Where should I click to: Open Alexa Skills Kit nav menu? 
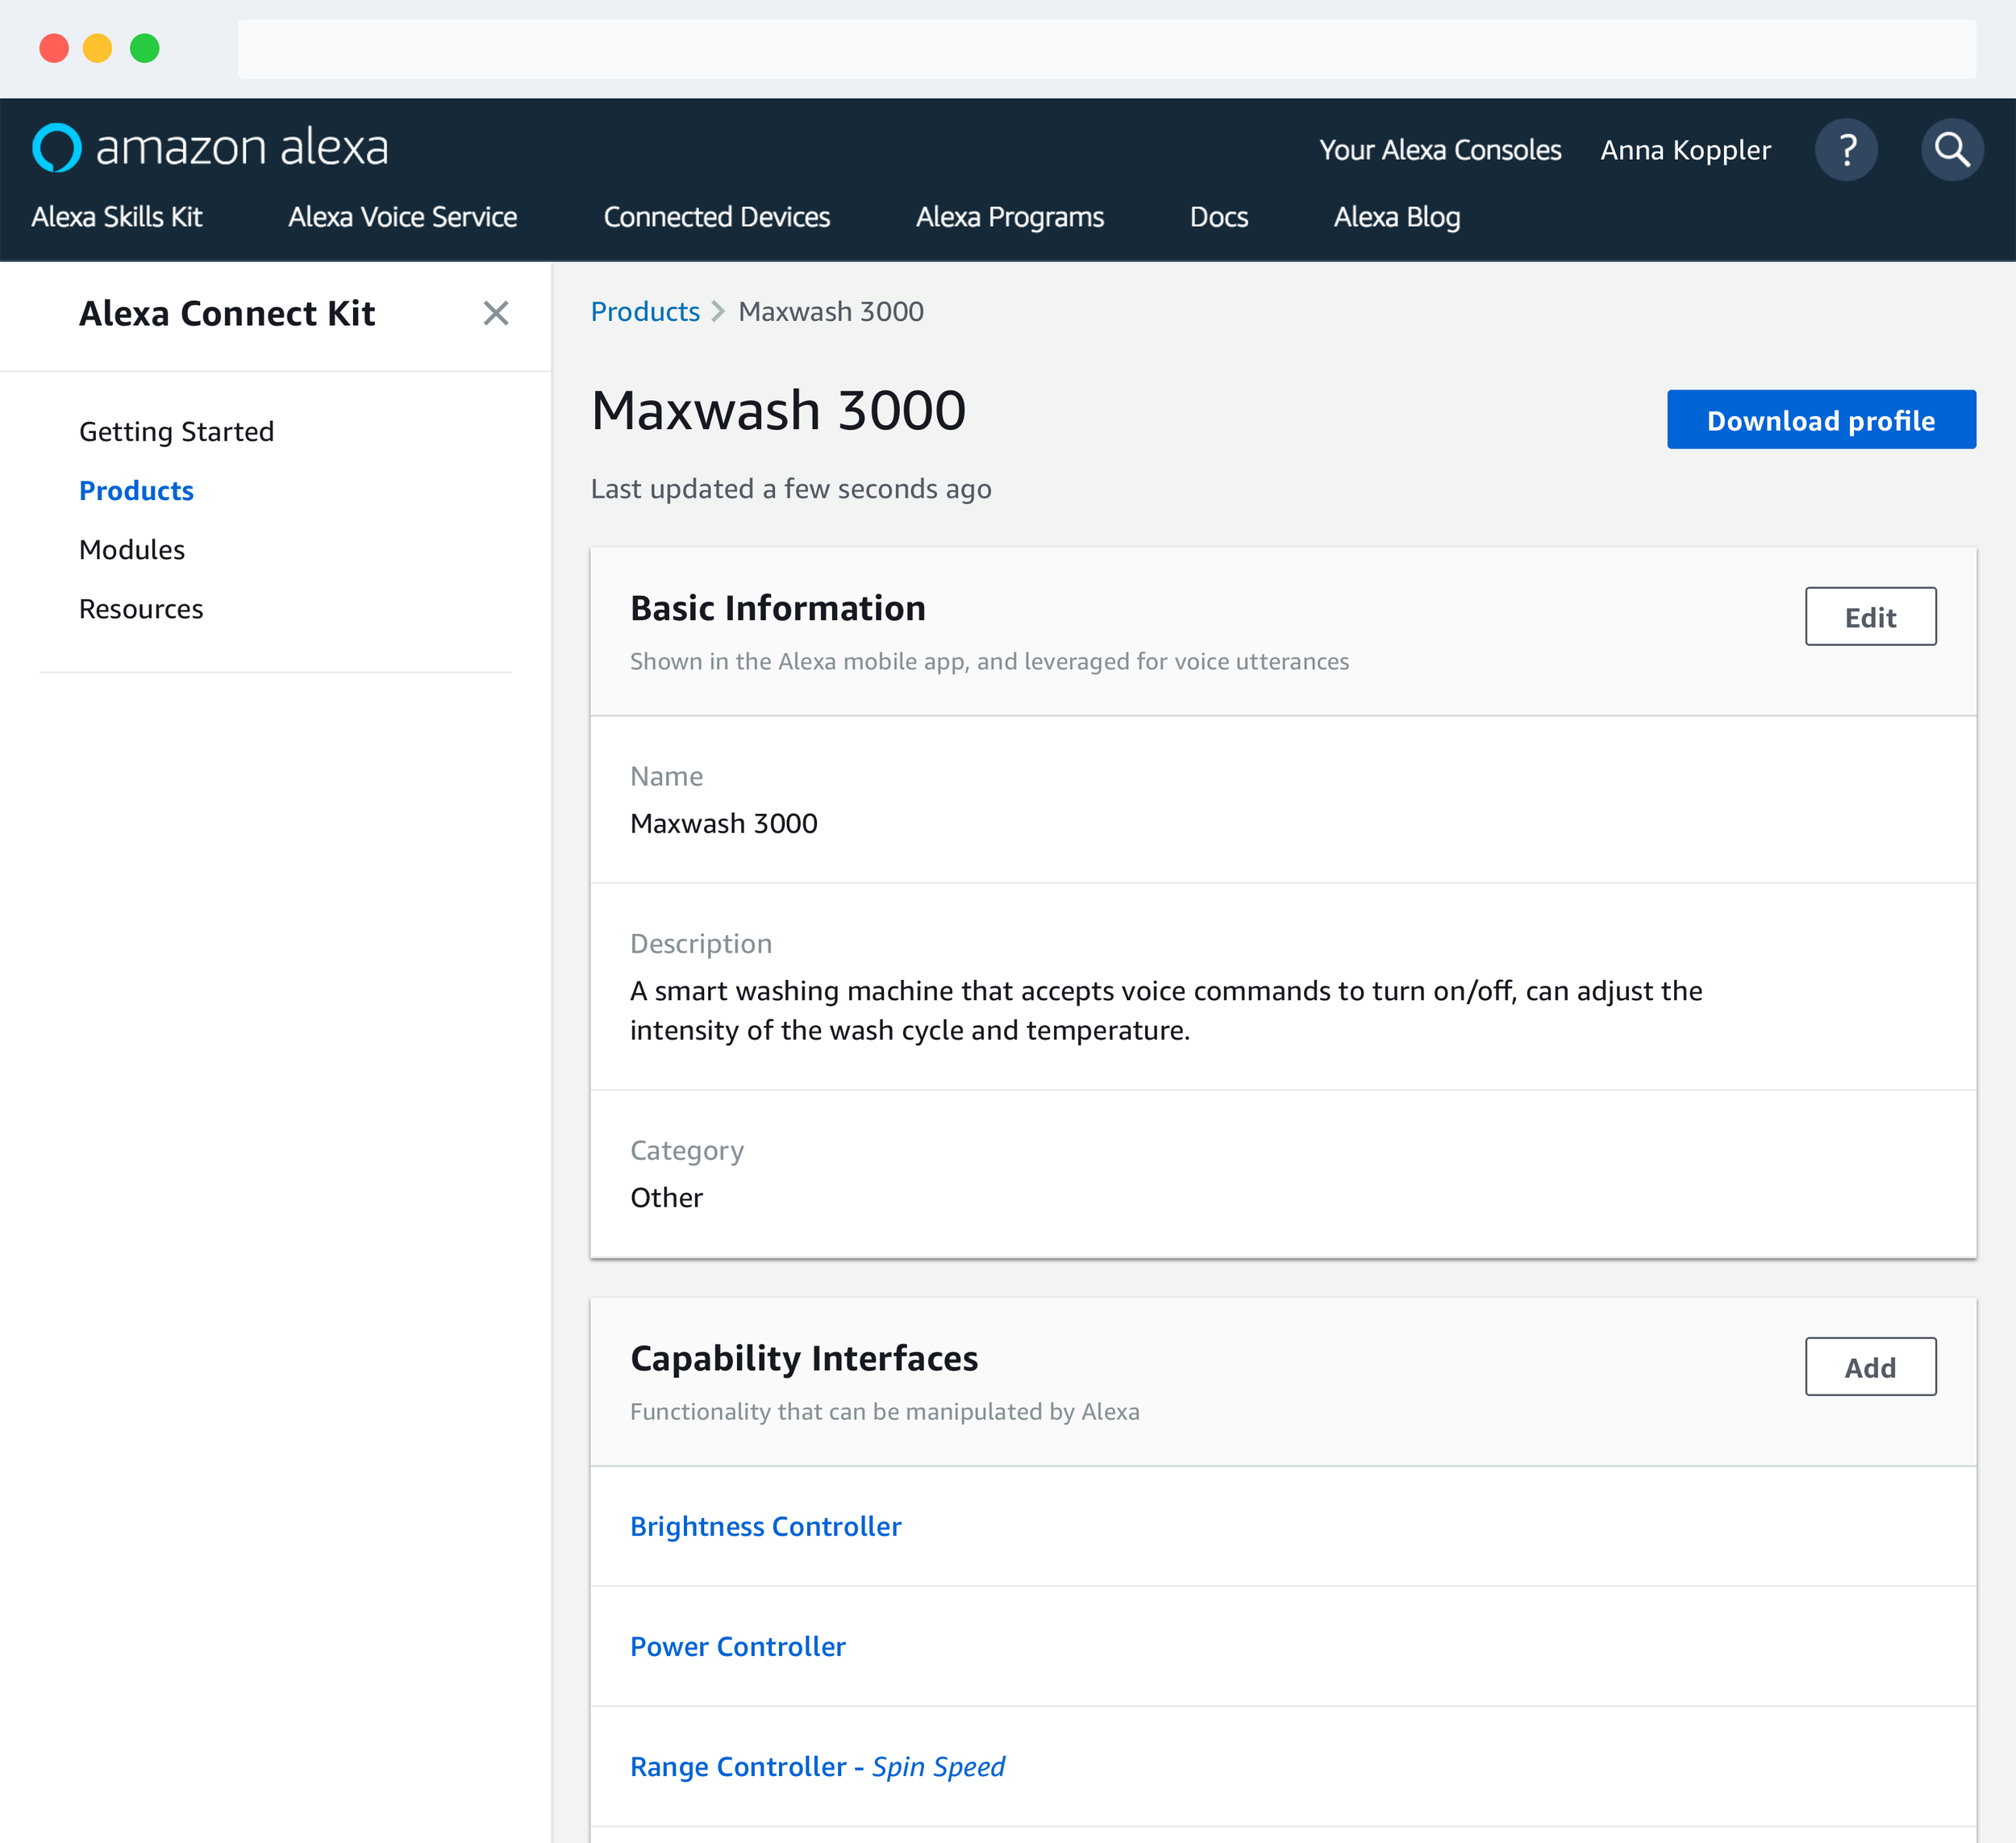[117, 217]
